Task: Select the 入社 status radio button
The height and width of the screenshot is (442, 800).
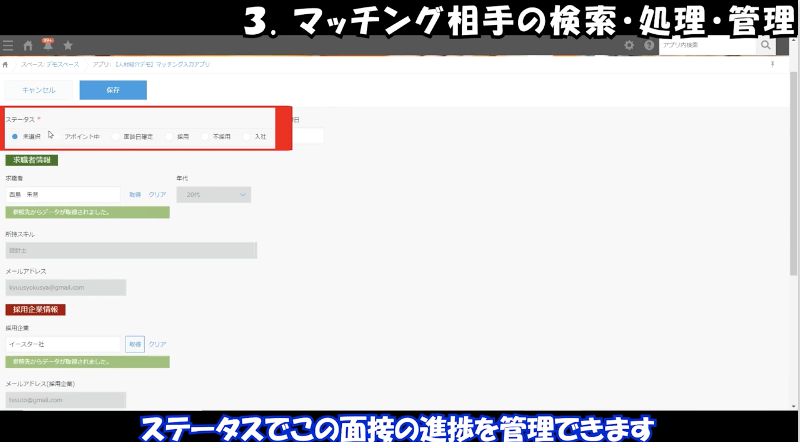Action: pyautogui.click(x=247, y=136)
